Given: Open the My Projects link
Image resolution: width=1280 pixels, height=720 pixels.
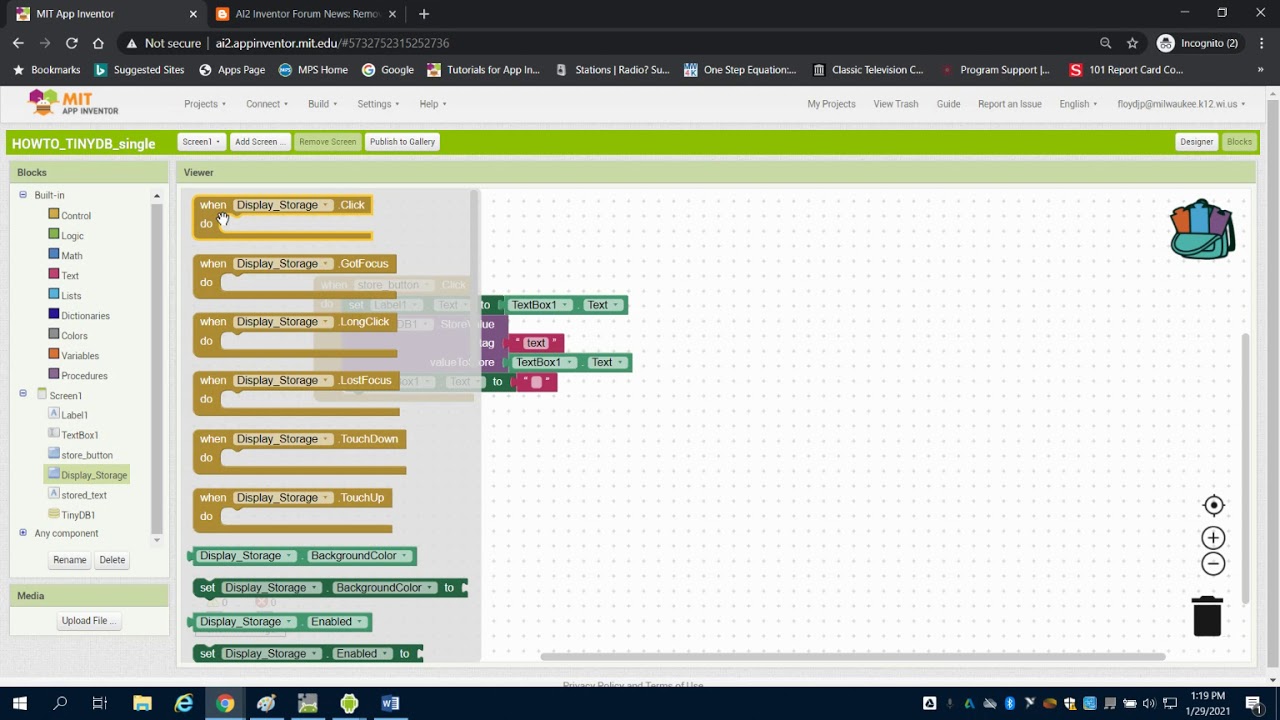Looking at the screenshot, I should coord(831,104).
